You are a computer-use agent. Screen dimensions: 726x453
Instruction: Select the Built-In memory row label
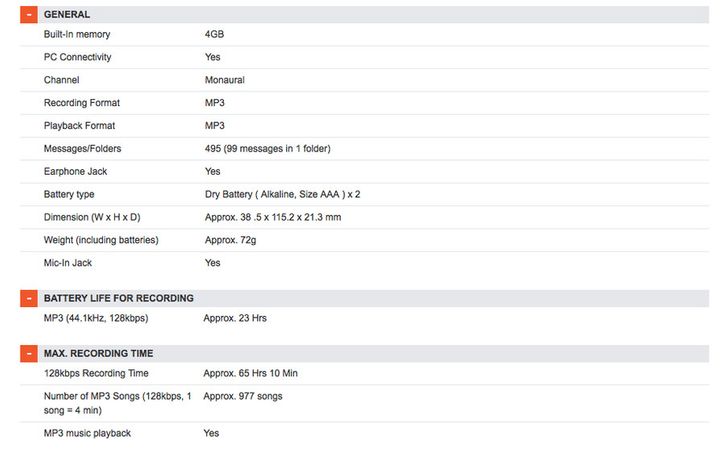coord(82,34)
